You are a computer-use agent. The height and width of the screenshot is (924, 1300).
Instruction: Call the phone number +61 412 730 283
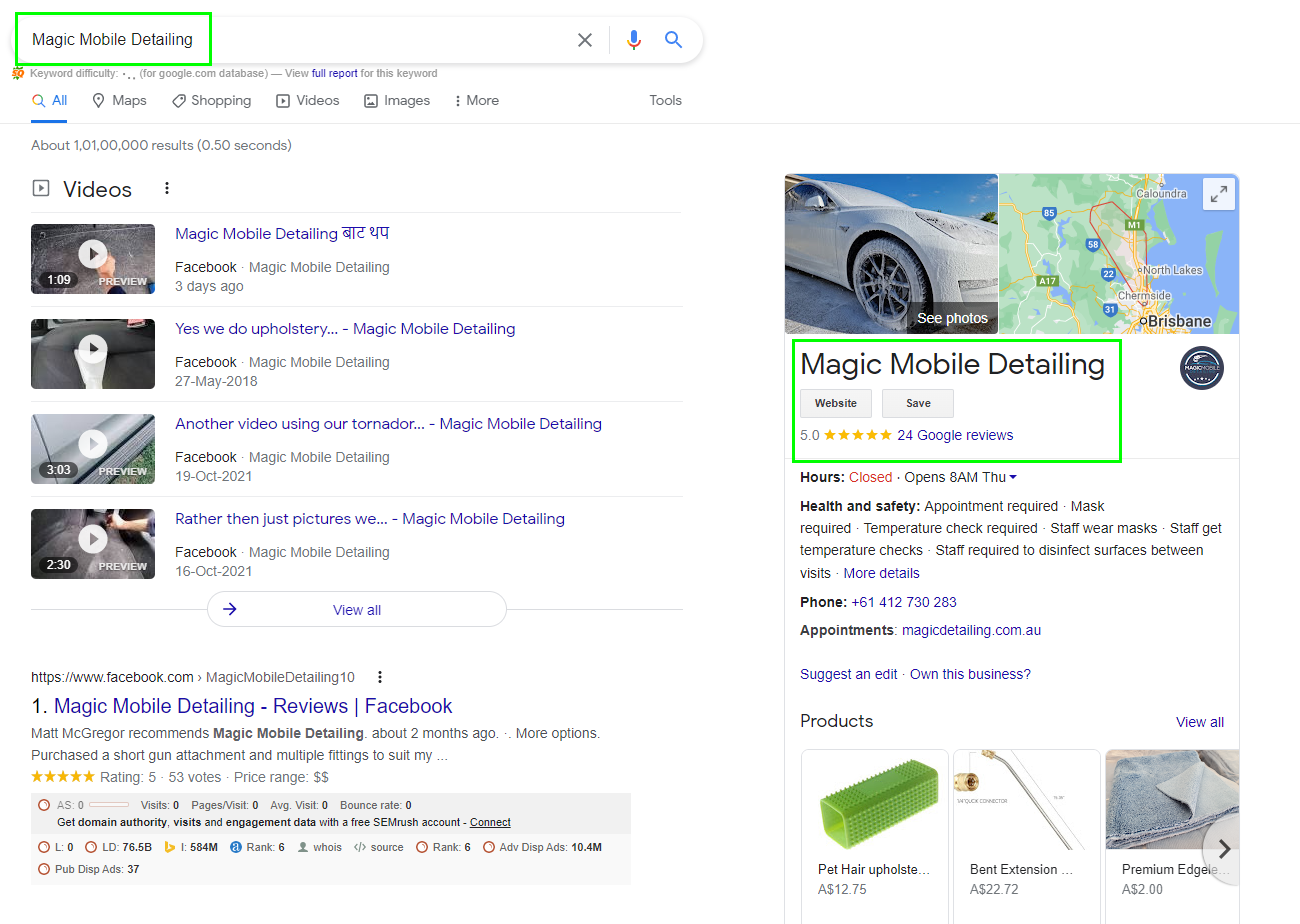pyautogui.click(x=904, y=602)
